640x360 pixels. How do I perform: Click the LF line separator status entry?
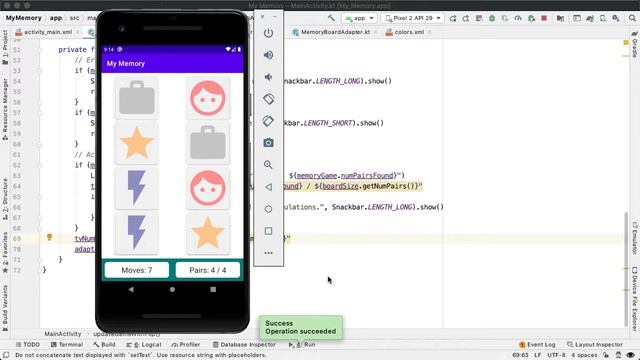coord(538,355)
